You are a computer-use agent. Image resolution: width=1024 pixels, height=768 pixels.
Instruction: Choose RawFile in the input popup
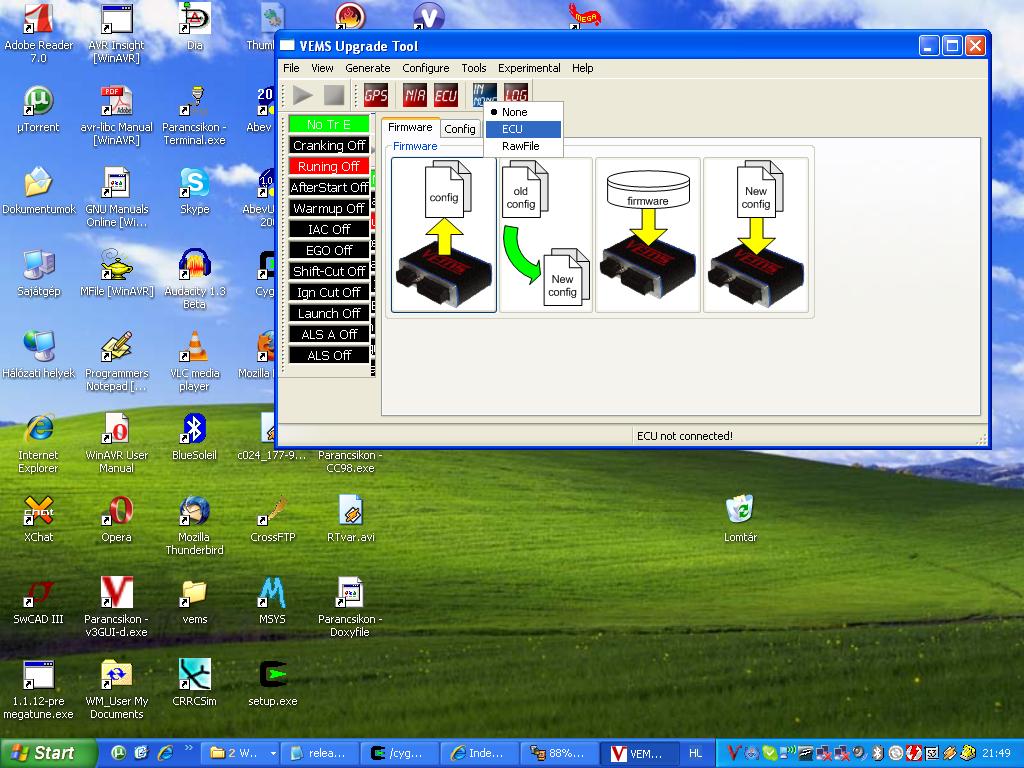(523, 146)
